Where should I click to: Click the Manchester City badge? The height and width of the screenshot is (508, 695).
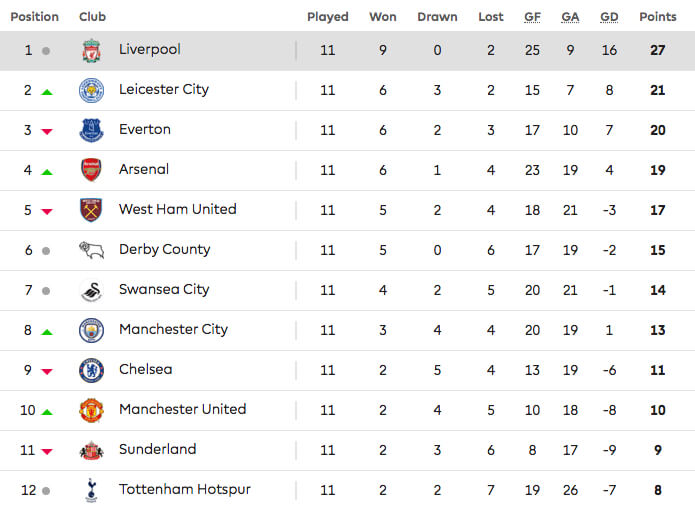[91, 330]
